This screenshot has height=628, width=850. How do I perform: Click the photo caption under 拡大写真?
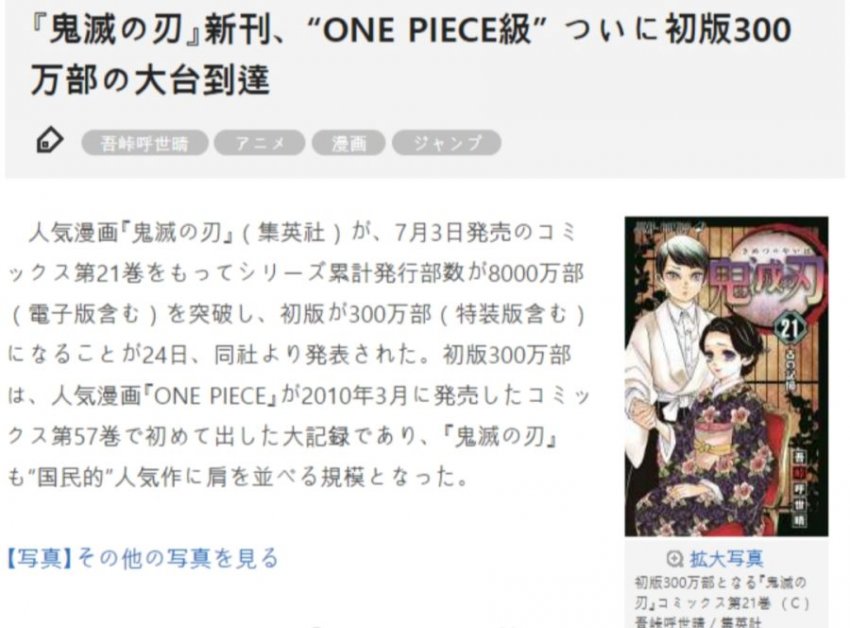point(722,601)
